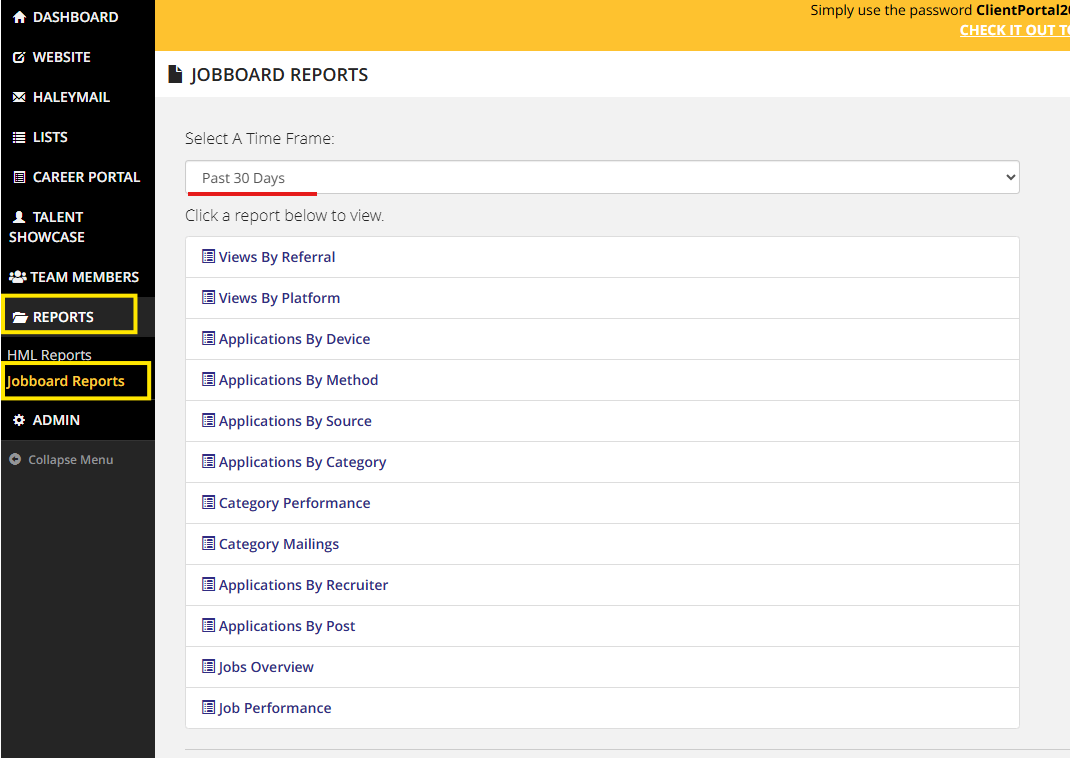Click the Website edit icon in sidebar
Screen dimensions: 1070x758
[x=19, y=57]
